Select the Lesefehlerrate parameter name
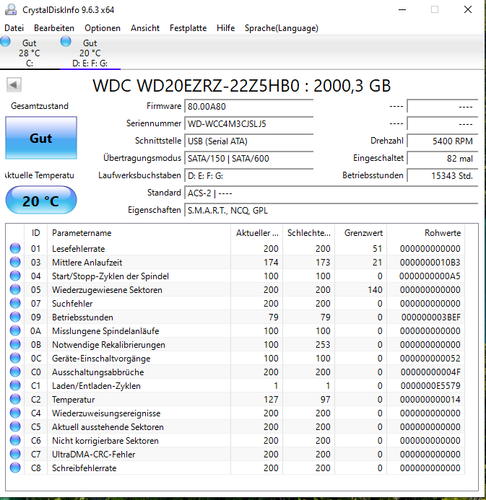486x500 pixels. pos(78,249)
